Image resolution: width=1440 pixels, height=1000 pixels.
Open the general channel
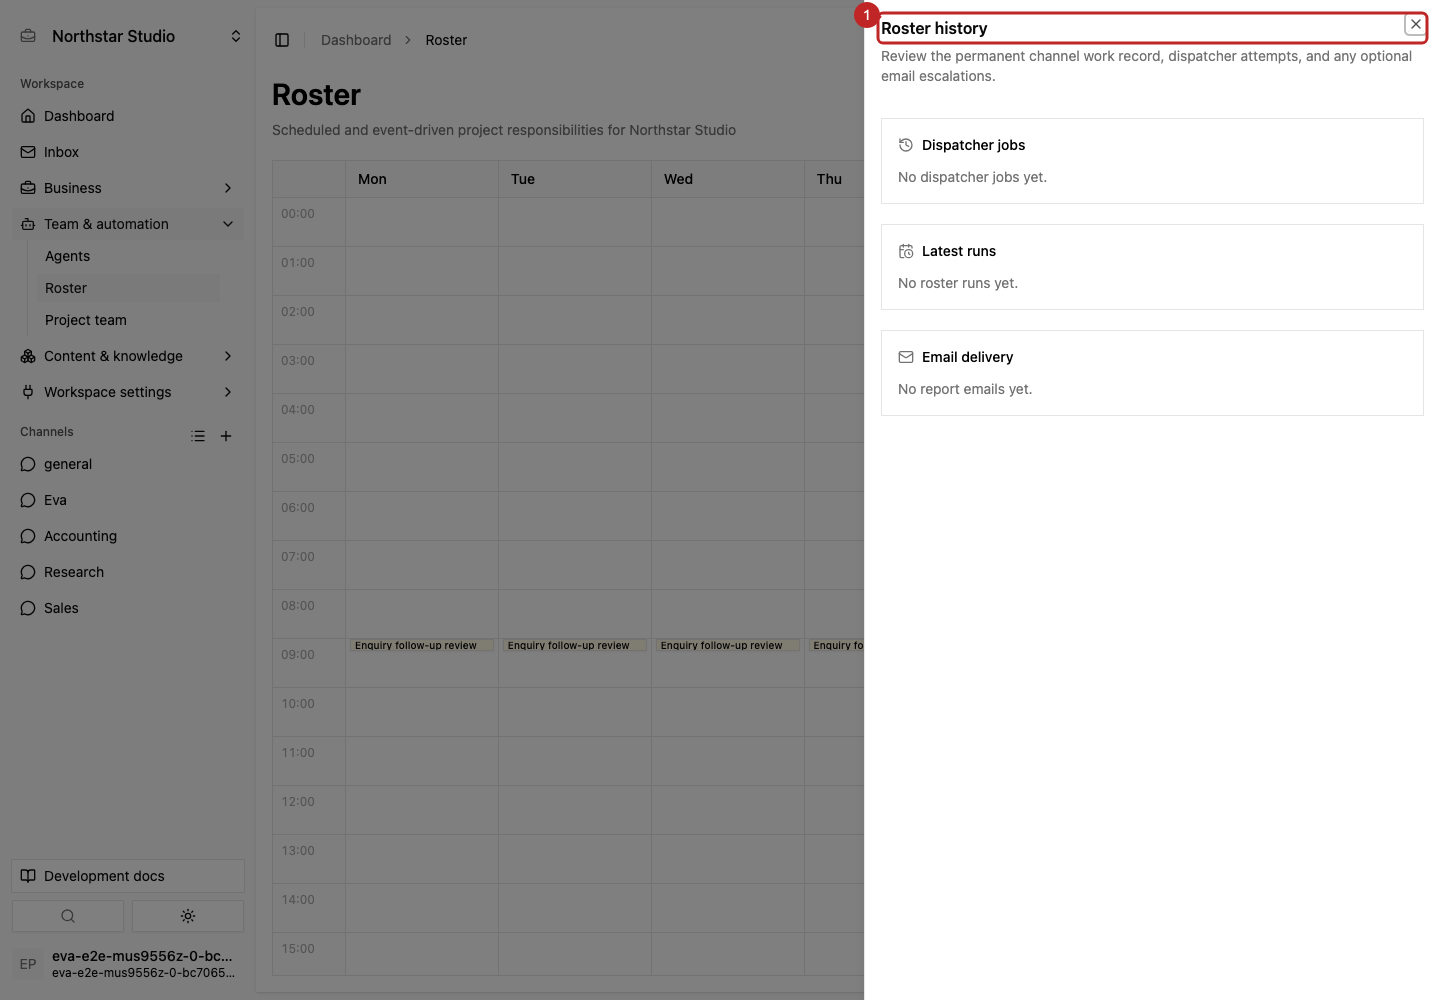(128, 464)
